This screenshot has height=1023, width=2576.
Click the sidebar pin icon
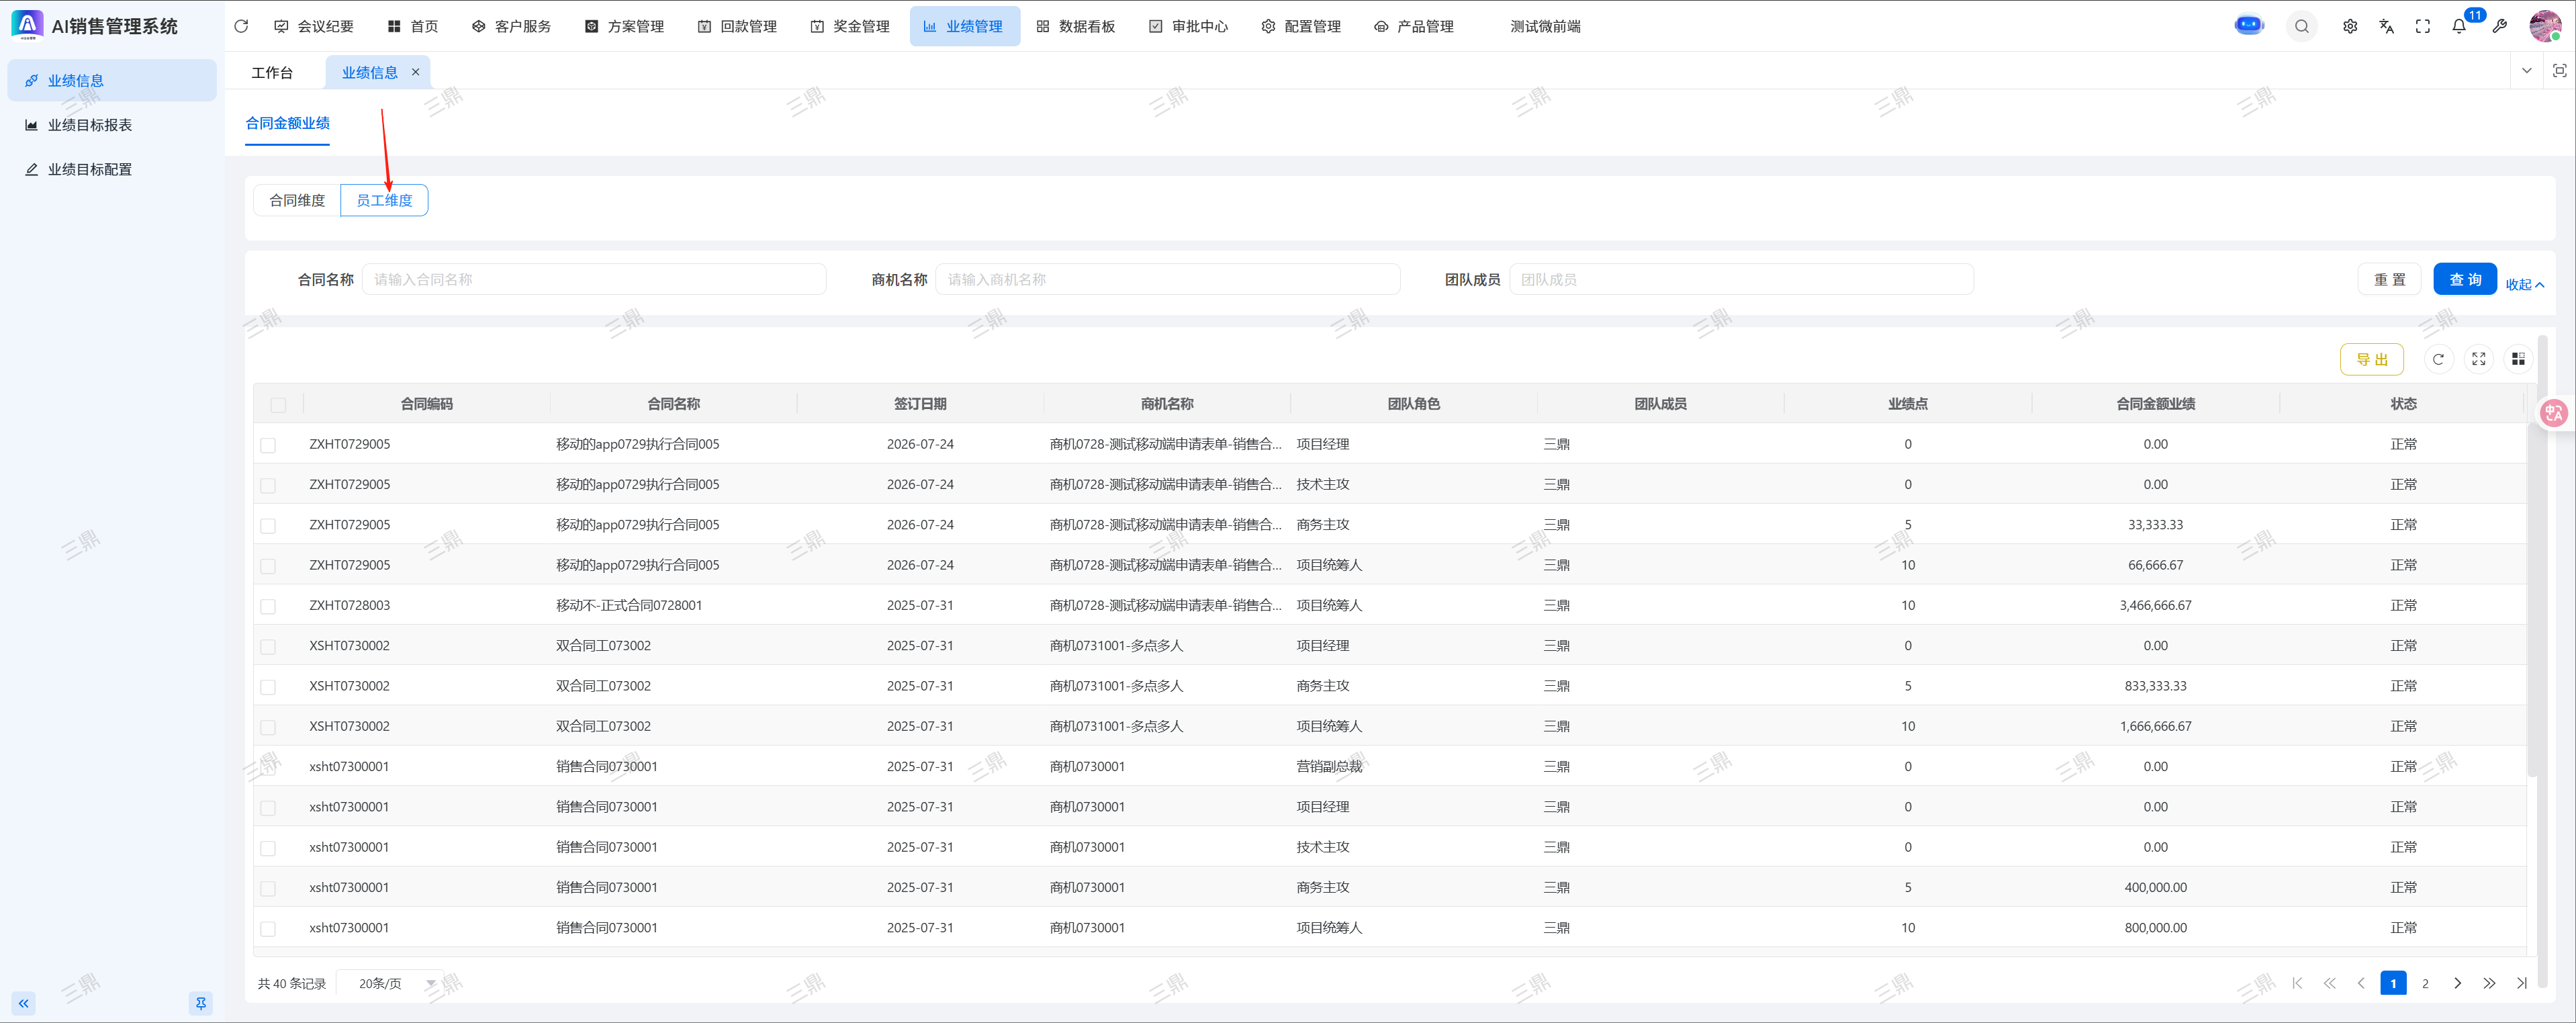(x=201, y=1003)
